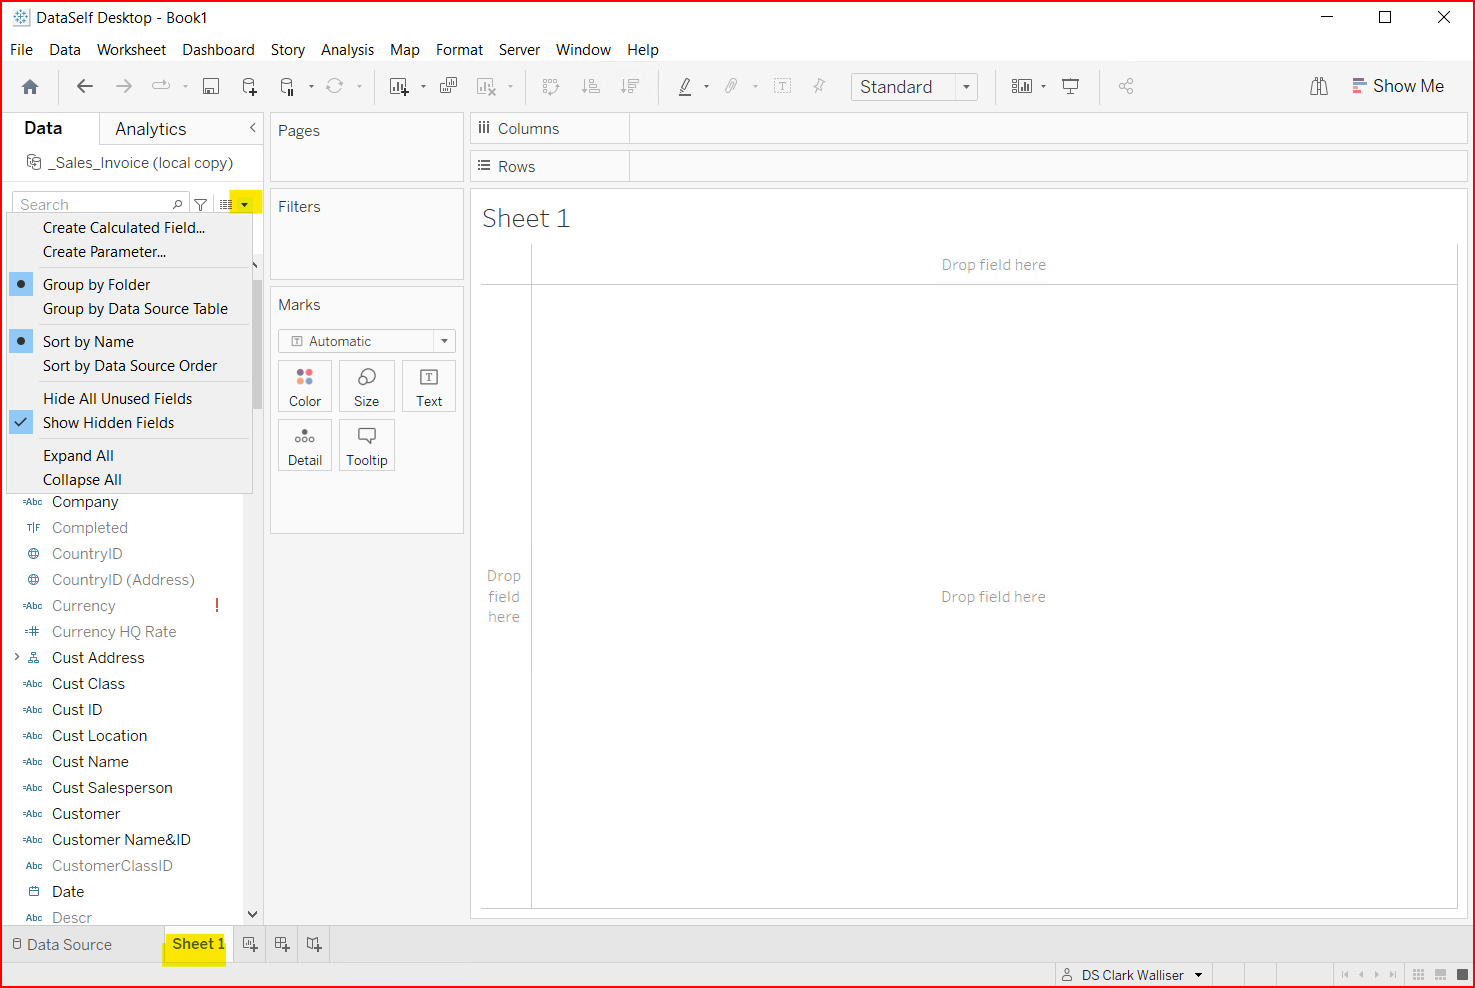
Task: Click the Save workbook icon
Action: point(211,87)
